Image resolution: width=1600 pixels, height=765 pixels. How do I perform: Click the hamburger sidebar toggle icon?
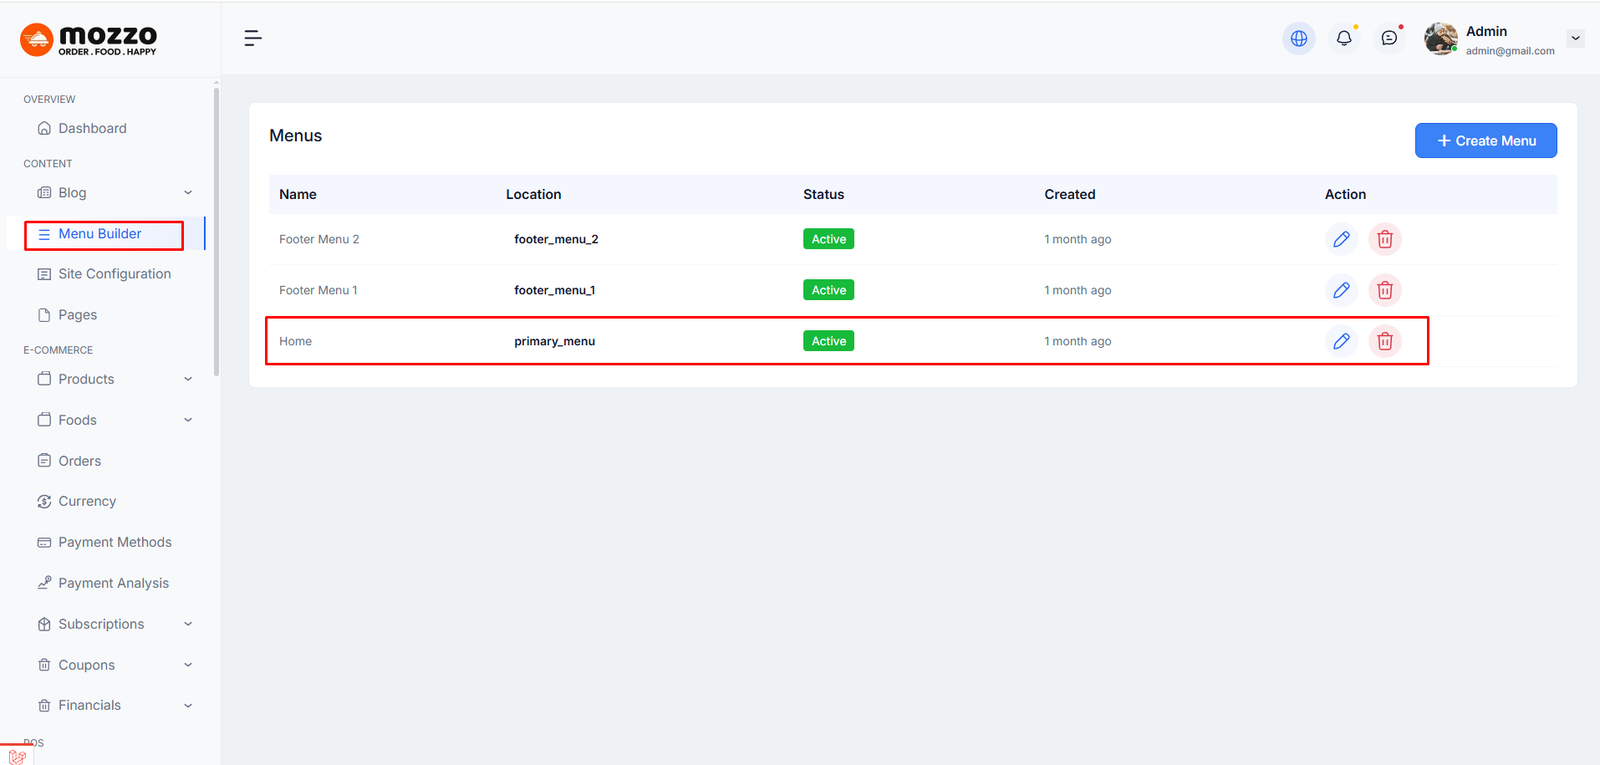(x=252, y=38)
